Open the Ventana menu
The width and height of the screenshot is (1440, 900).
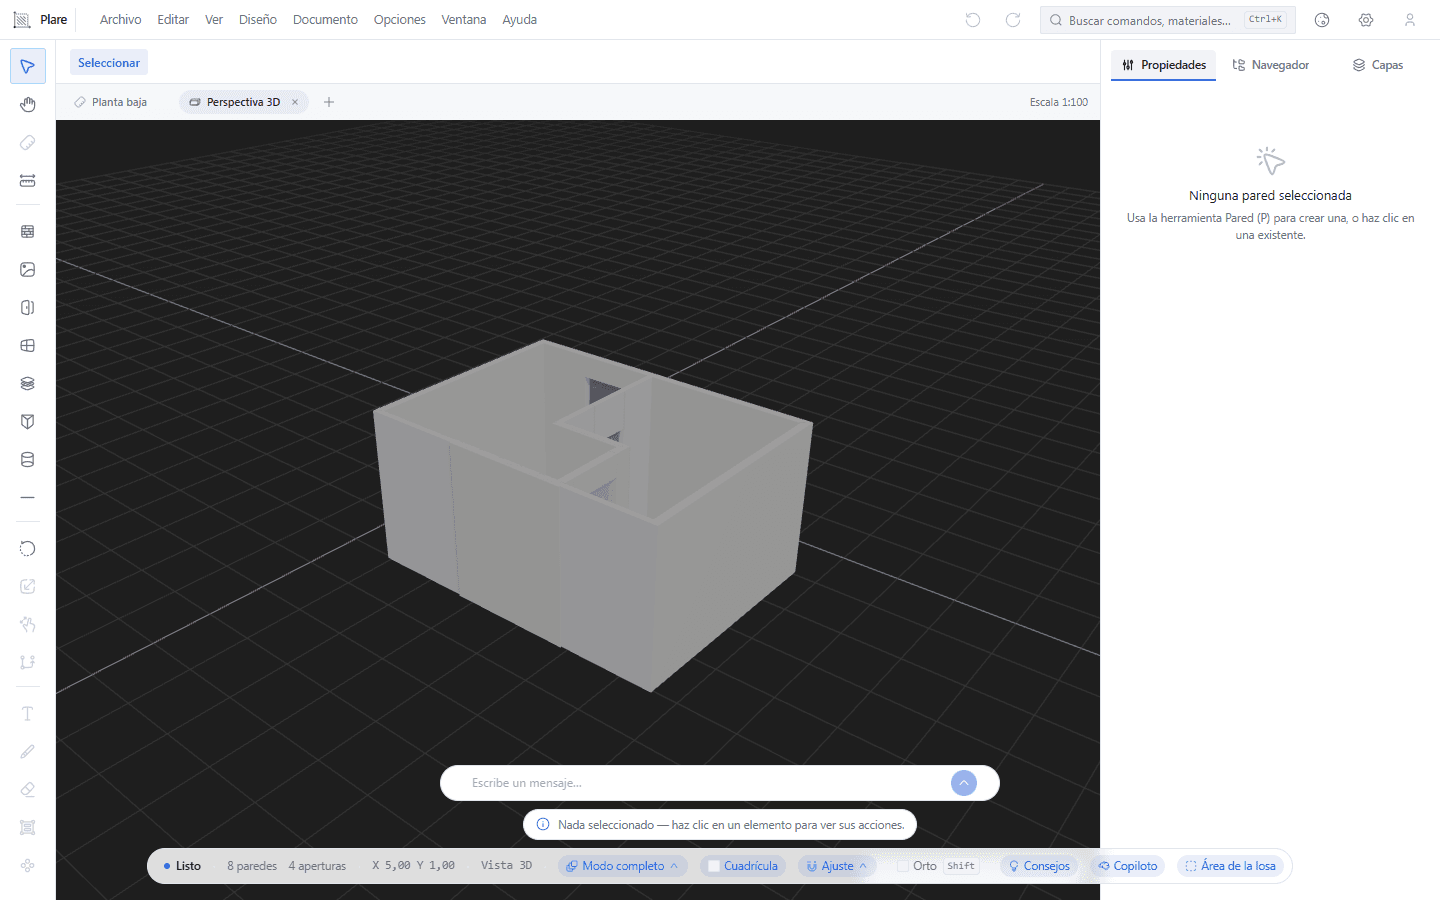[x=464, y=20]
